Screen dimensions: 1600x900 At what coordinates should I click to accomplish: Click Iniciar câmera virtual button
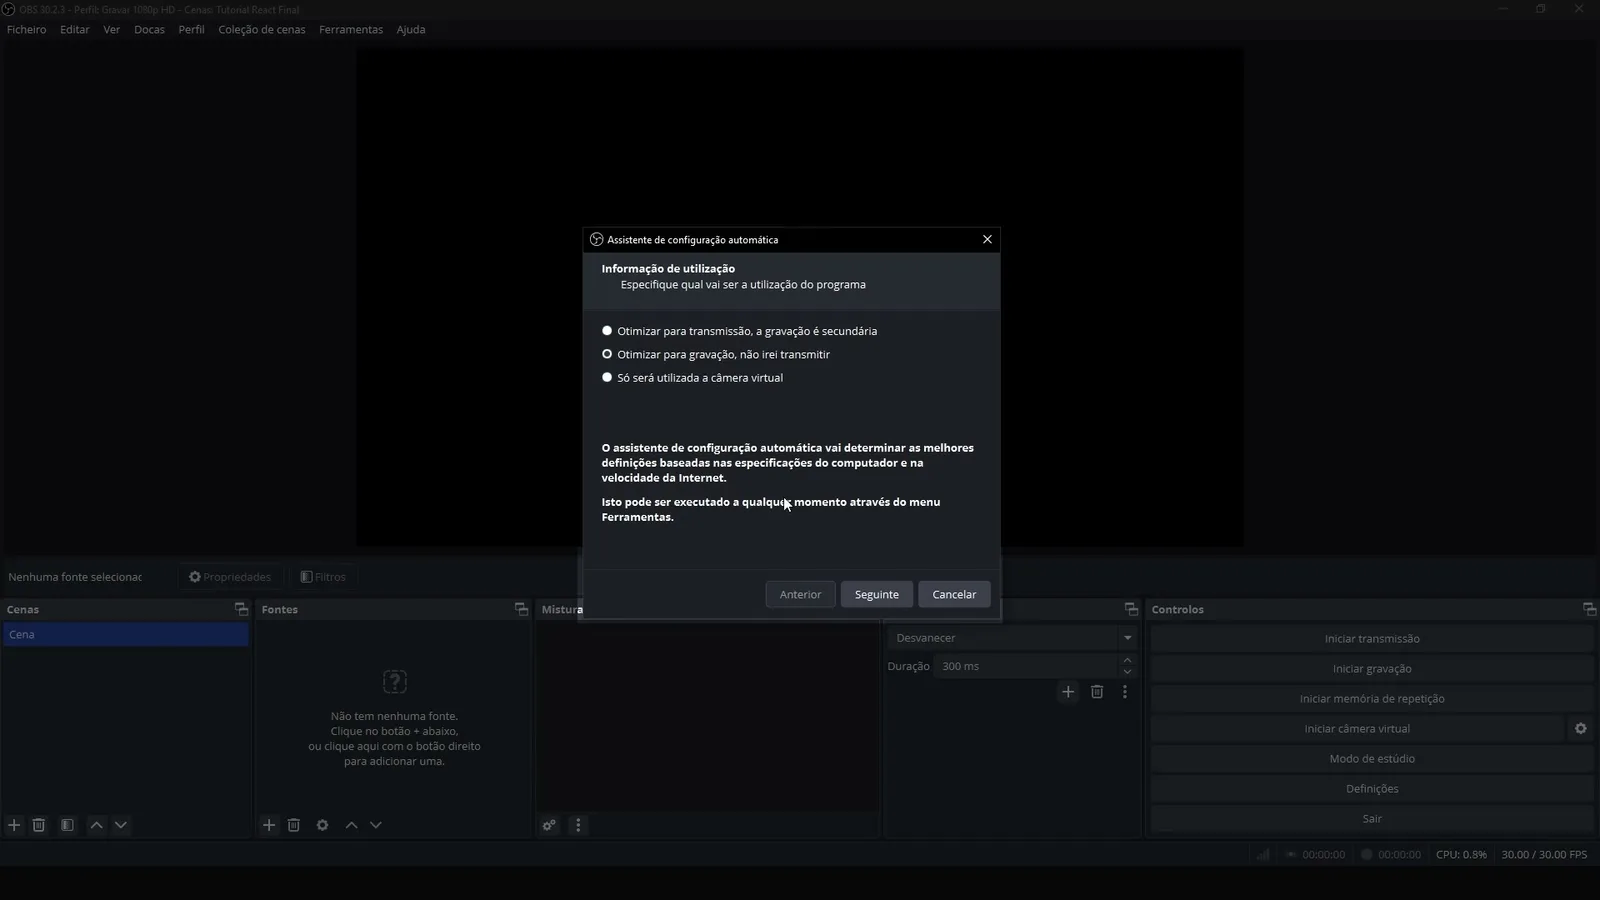[1357, 729]
